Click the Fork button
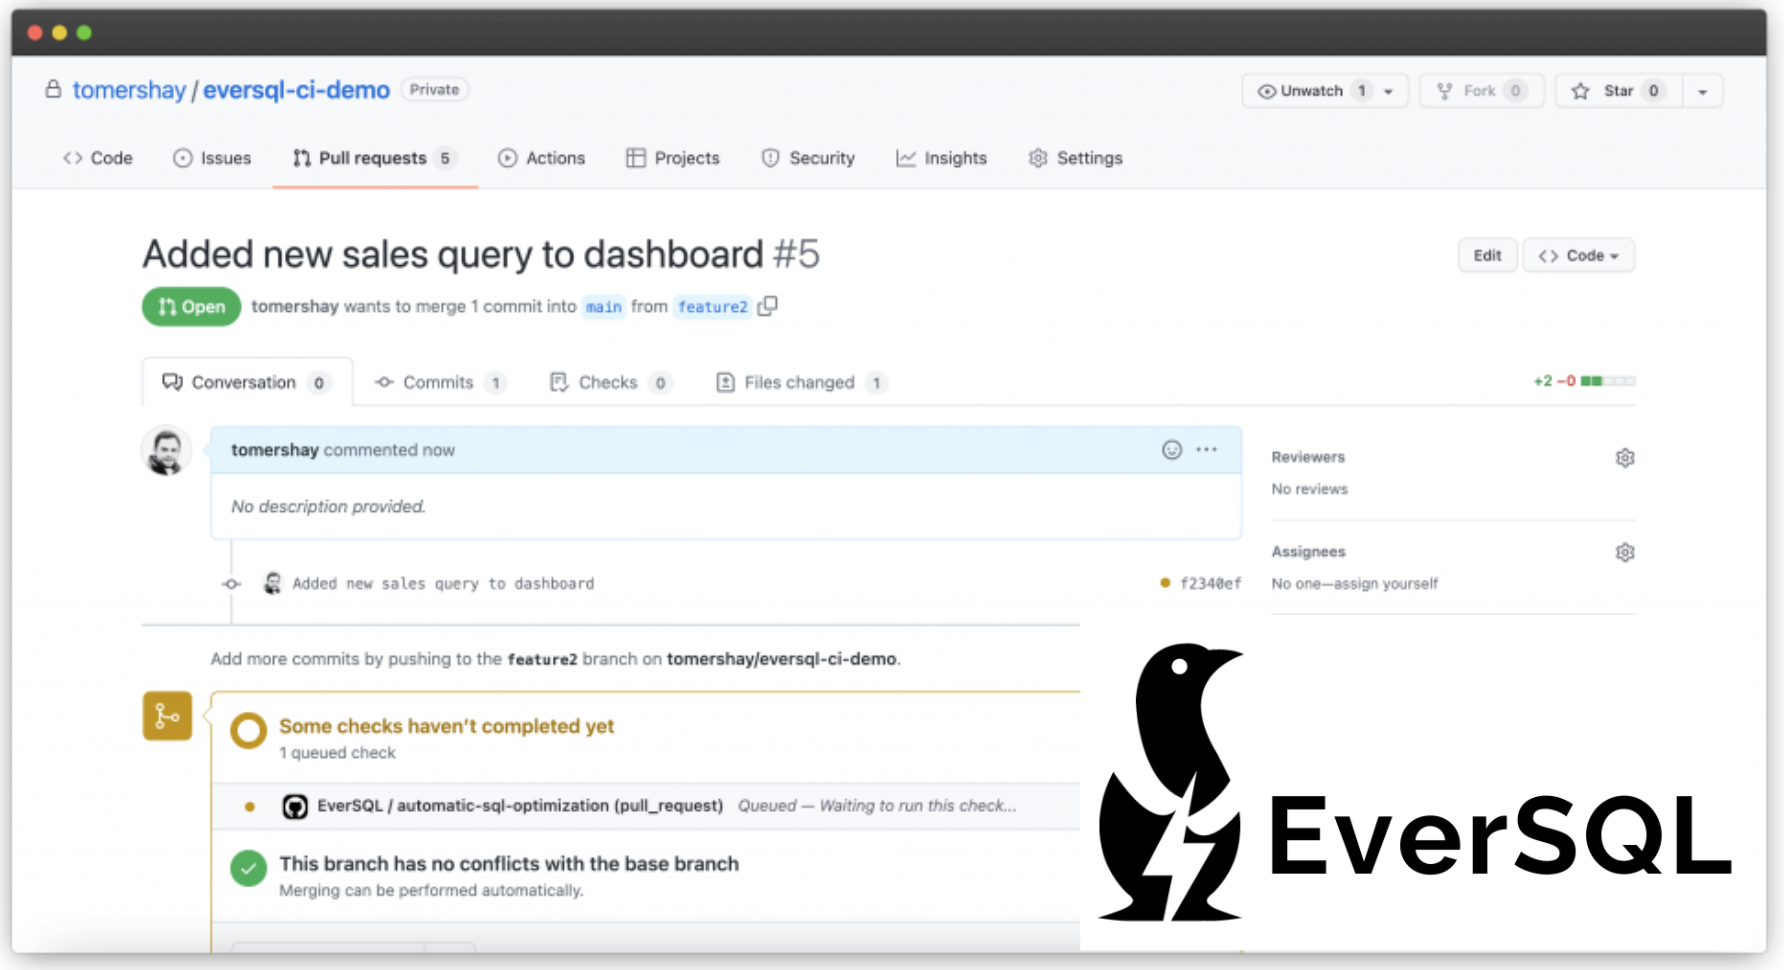Screen dimensions: 1784x970 (x=1481, y=91)
